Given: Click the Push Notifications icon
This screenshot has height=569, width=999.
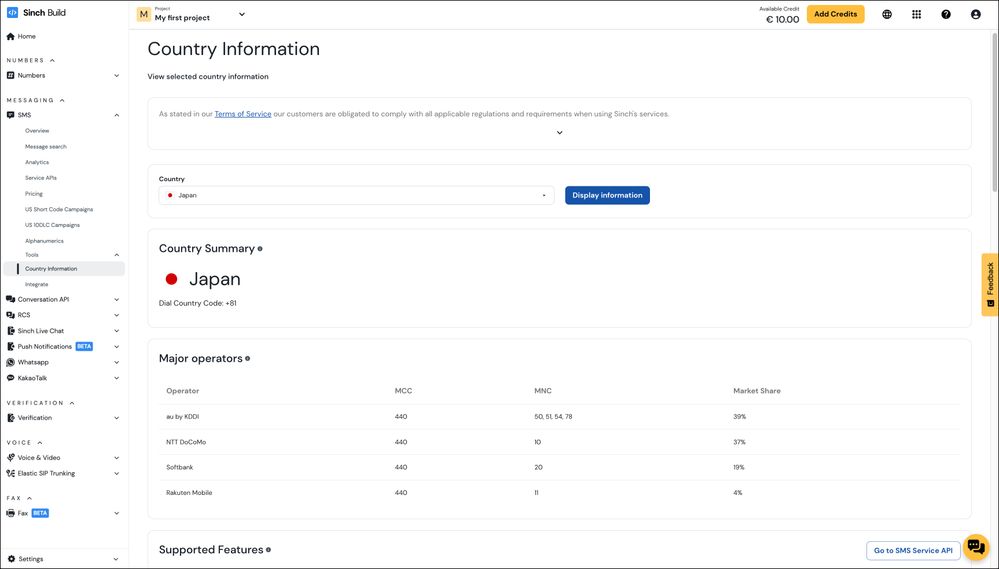Looking at the screenshot, I should click(x=10, y=347).
